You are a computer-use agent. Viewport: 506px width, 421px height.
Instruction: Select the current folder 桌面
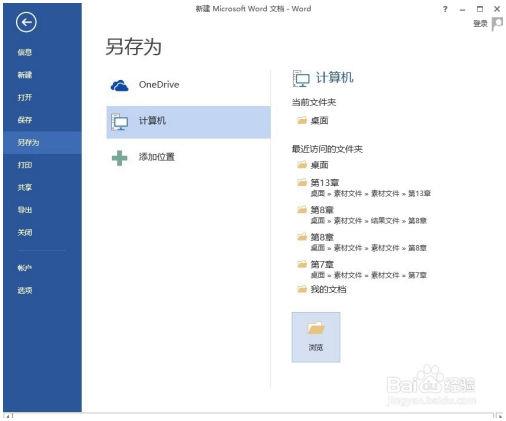[x=313, y=120]
